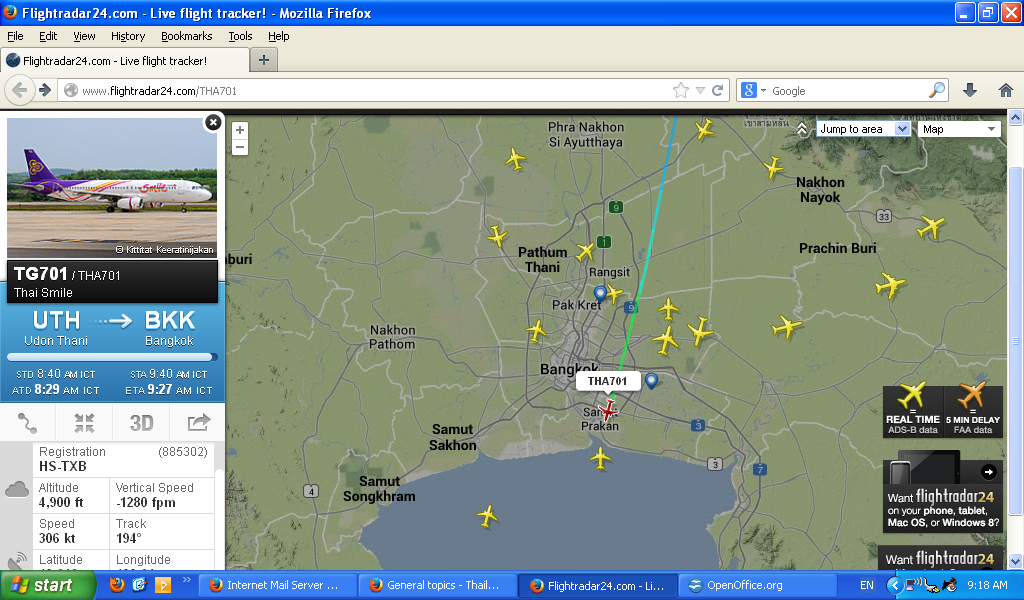Open the View menu
Viewport: 1024px width, 600px height.
(84, 36)
